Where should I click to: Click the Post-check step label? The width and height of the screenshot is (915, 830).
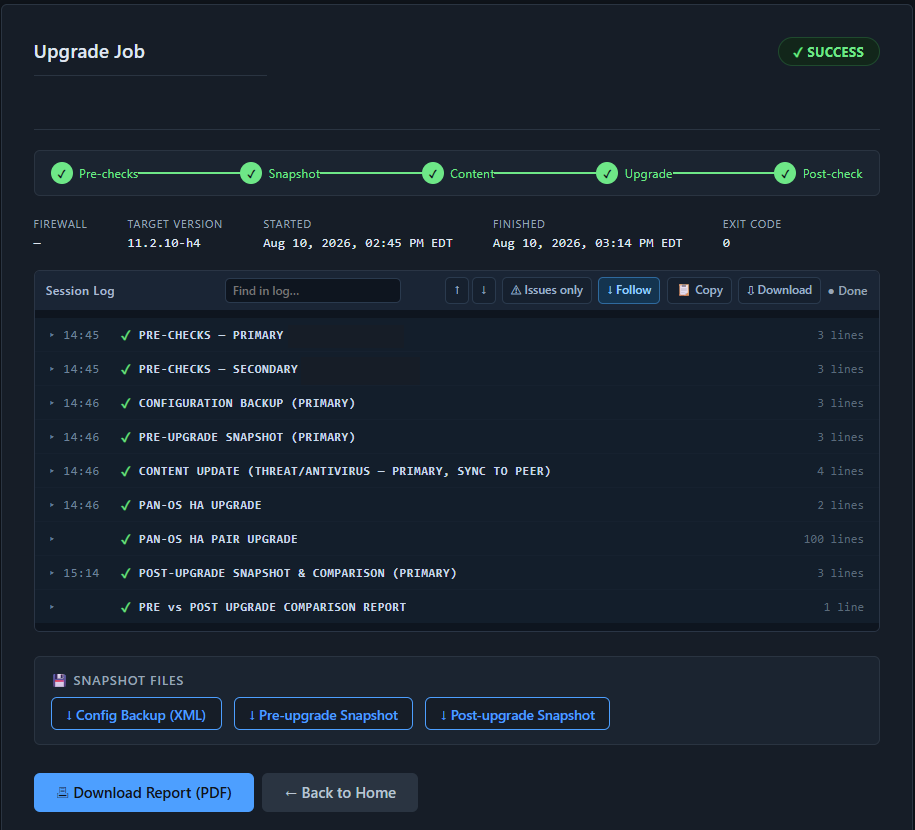coord(833,173)
